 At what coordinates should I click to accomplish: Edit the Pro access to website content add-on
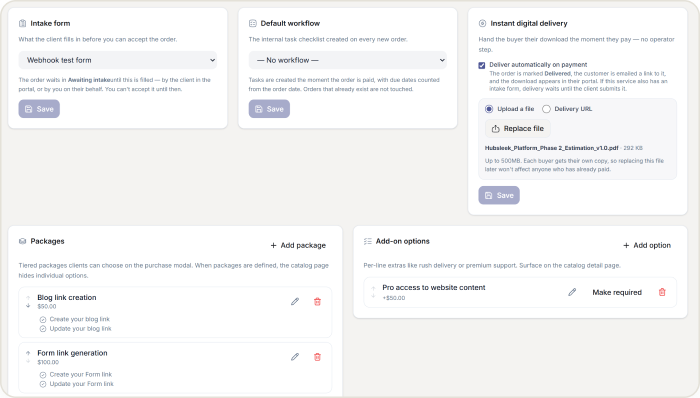pos(572,292)
